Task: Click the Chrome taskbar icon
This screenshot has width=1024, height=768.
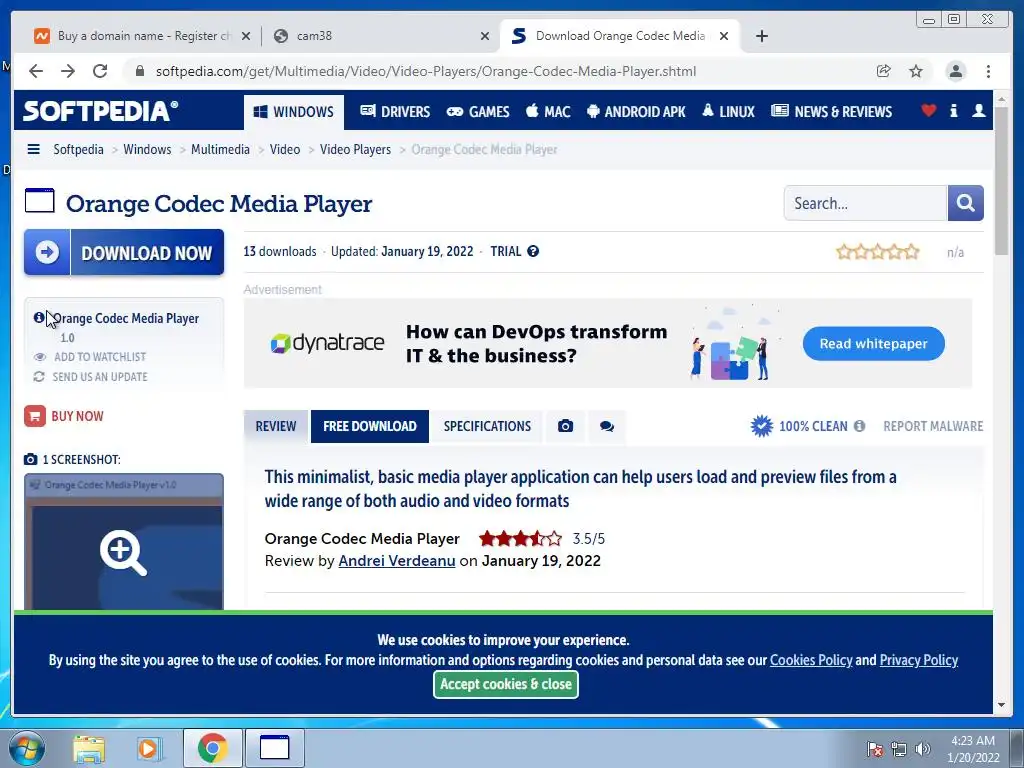Action: coord(212,748)
